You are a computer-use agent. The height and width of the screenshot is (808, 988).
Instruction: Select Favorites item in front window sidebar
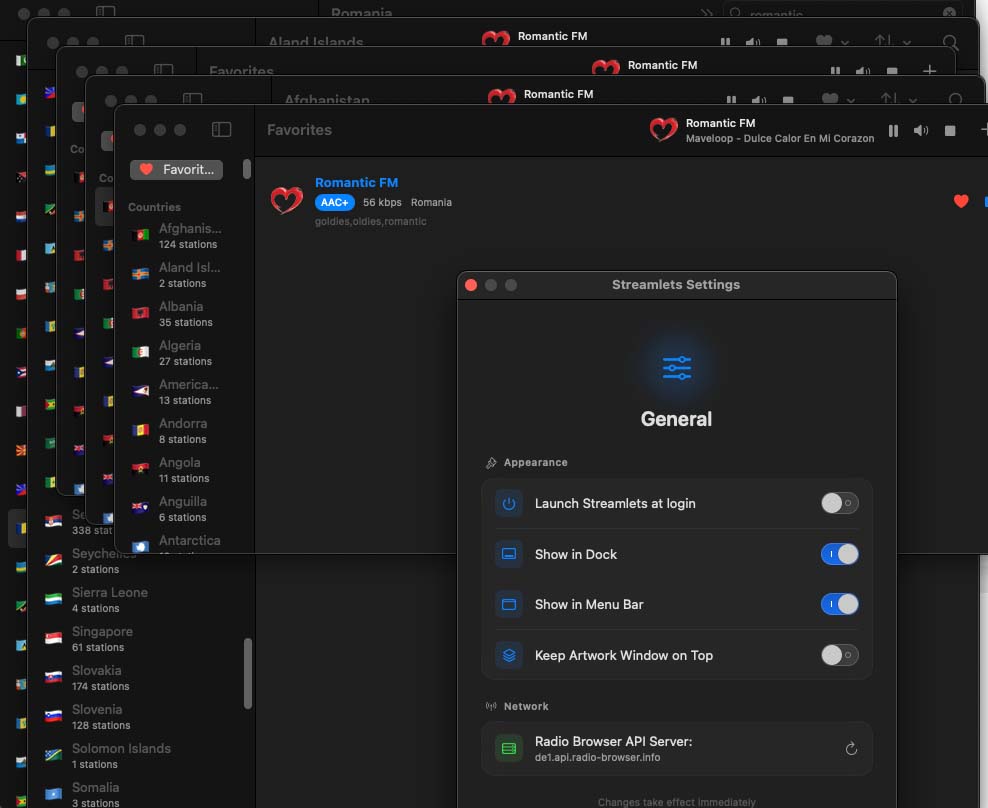click(176, 170)
